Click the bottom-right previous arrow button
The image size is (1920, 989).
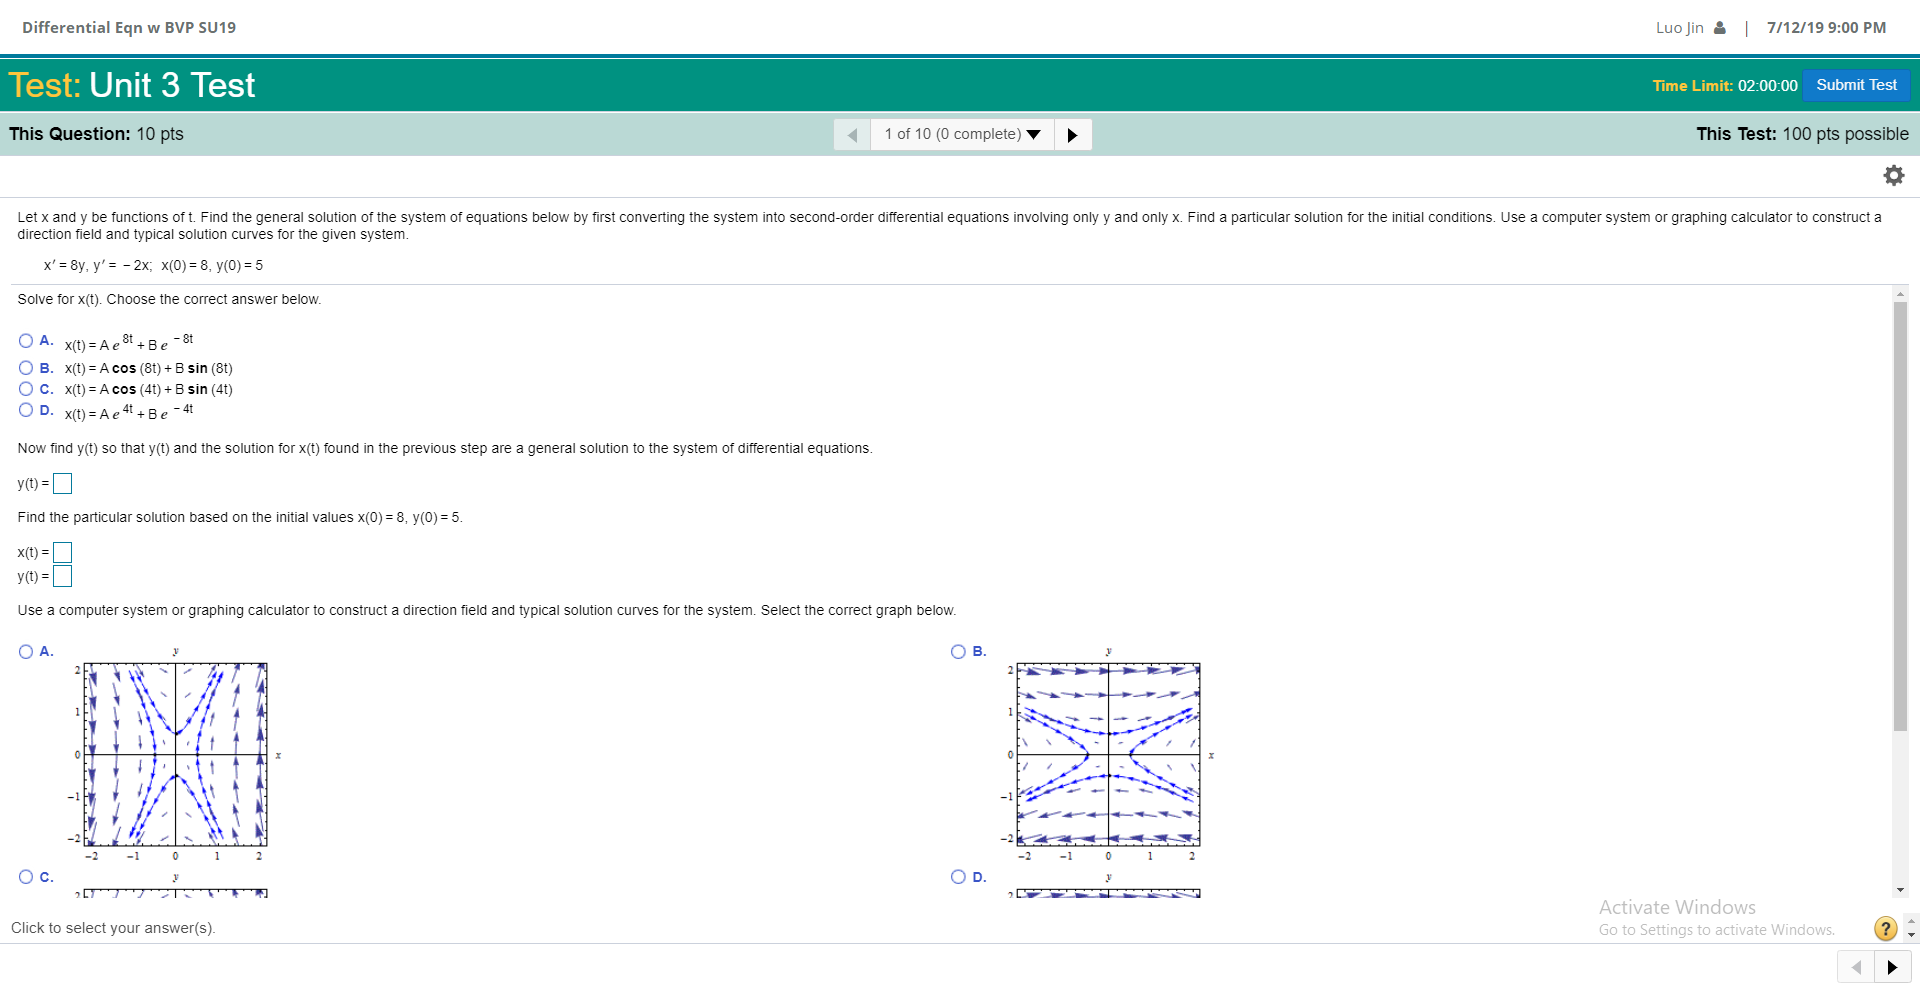tap(1856, 967)
